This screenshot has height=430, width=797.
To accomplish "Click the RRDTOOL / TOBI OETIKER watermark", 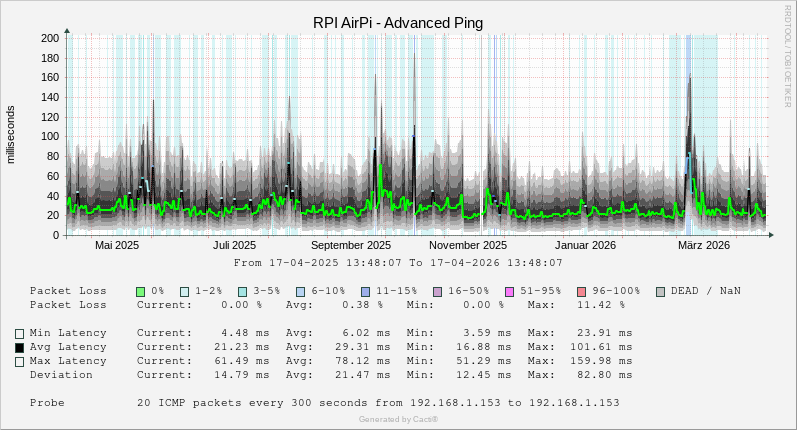I will tap(788, 43).
